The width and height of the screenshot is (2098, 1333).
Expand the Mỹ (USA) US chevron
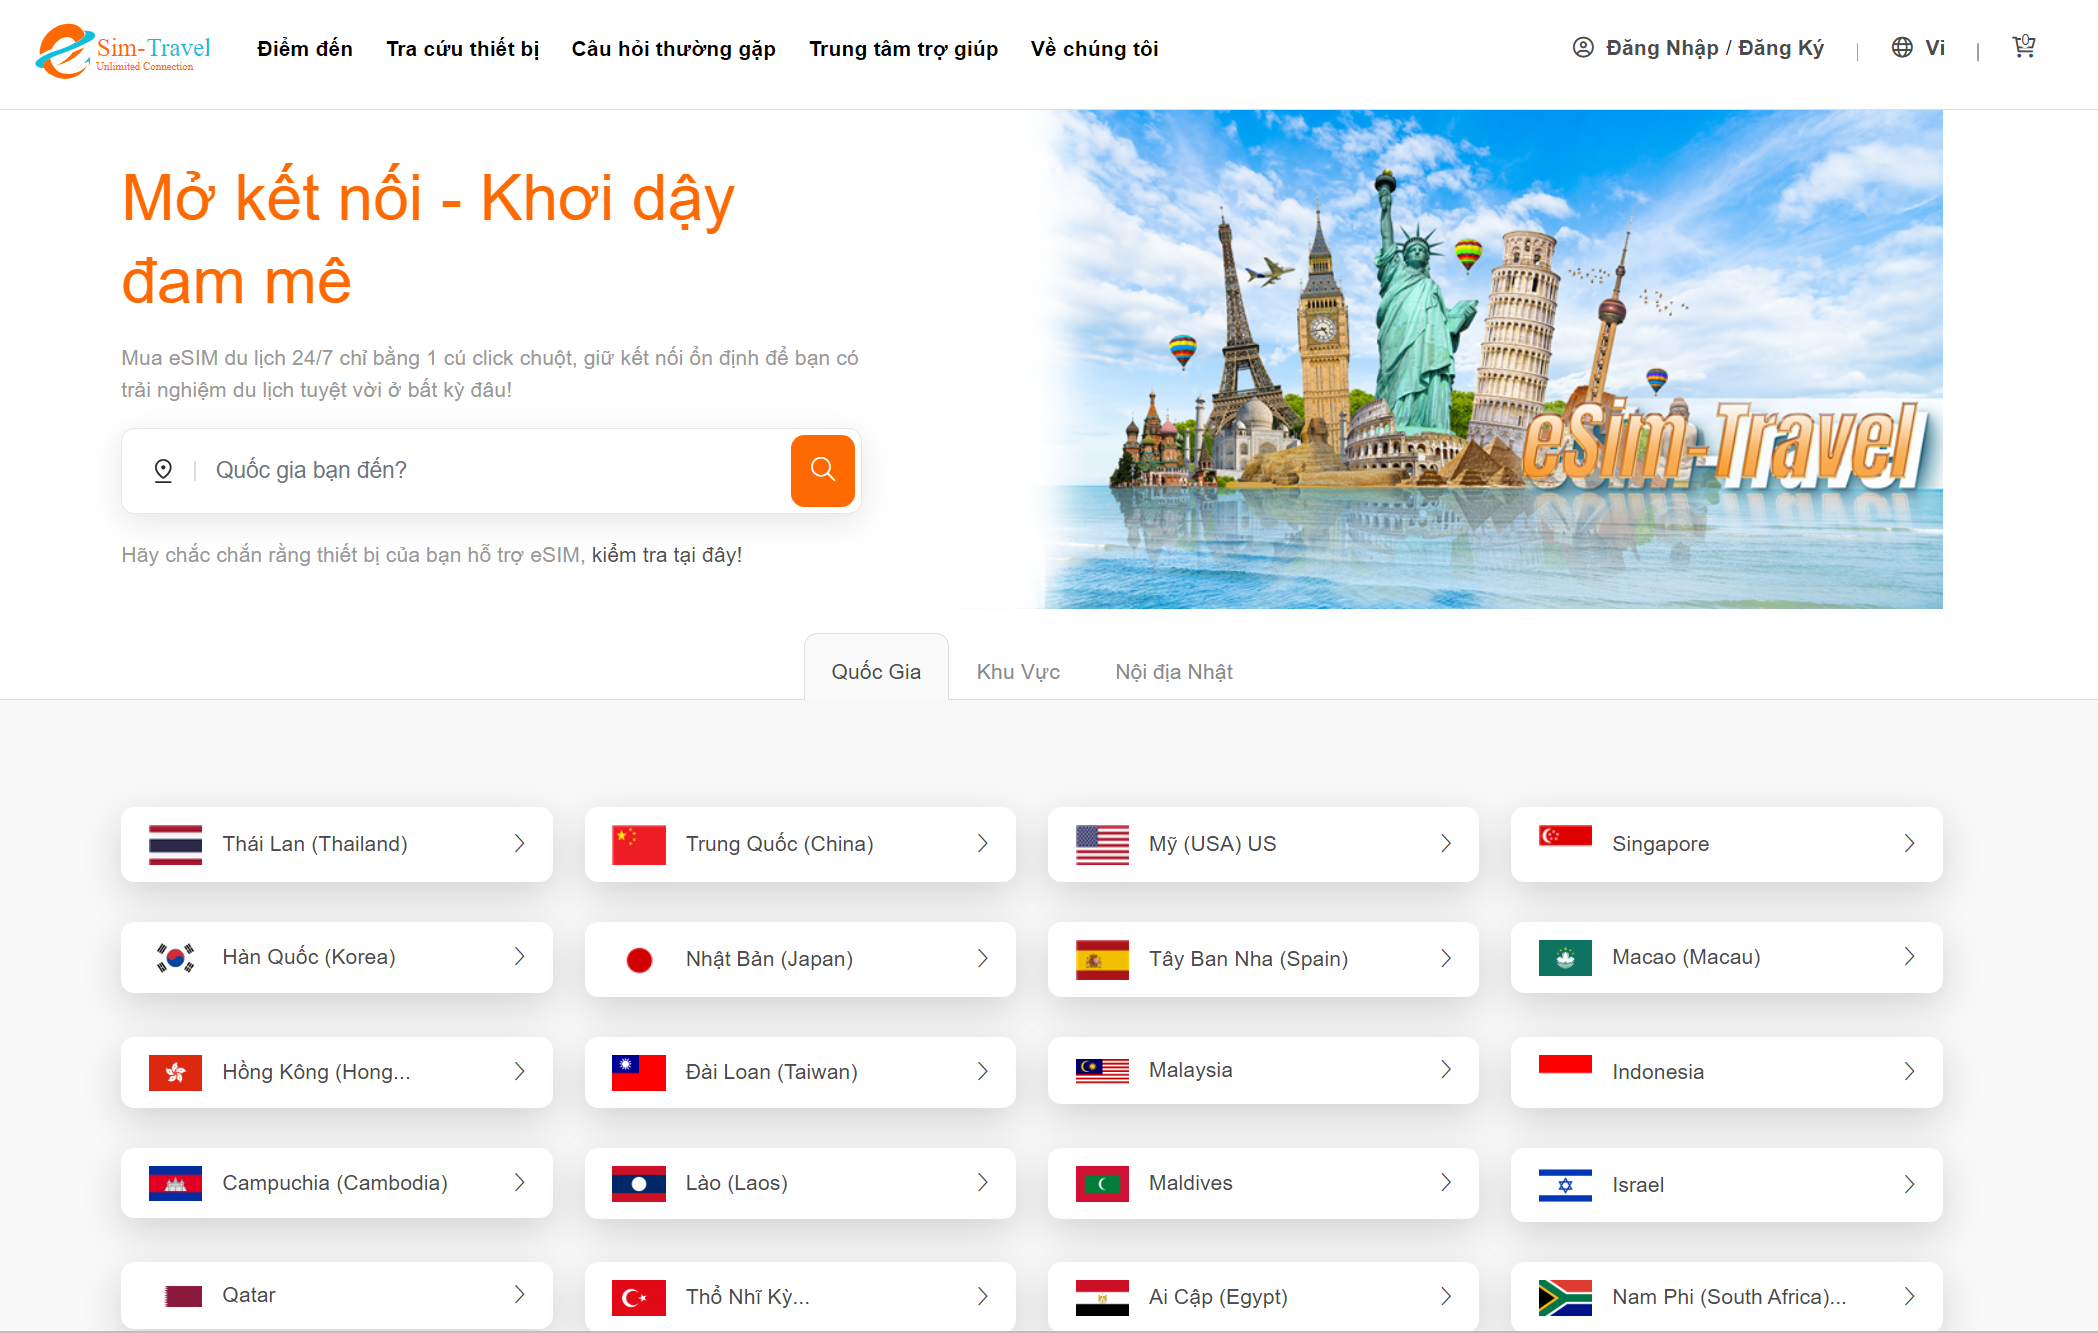tap(1446, 844)
